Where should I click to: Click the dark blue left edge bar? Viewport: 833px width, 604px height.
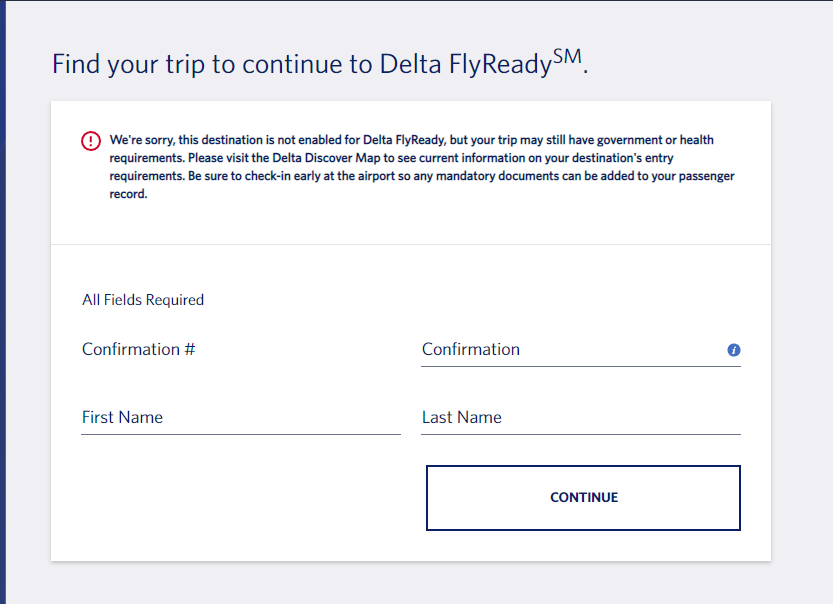point(3,302)
